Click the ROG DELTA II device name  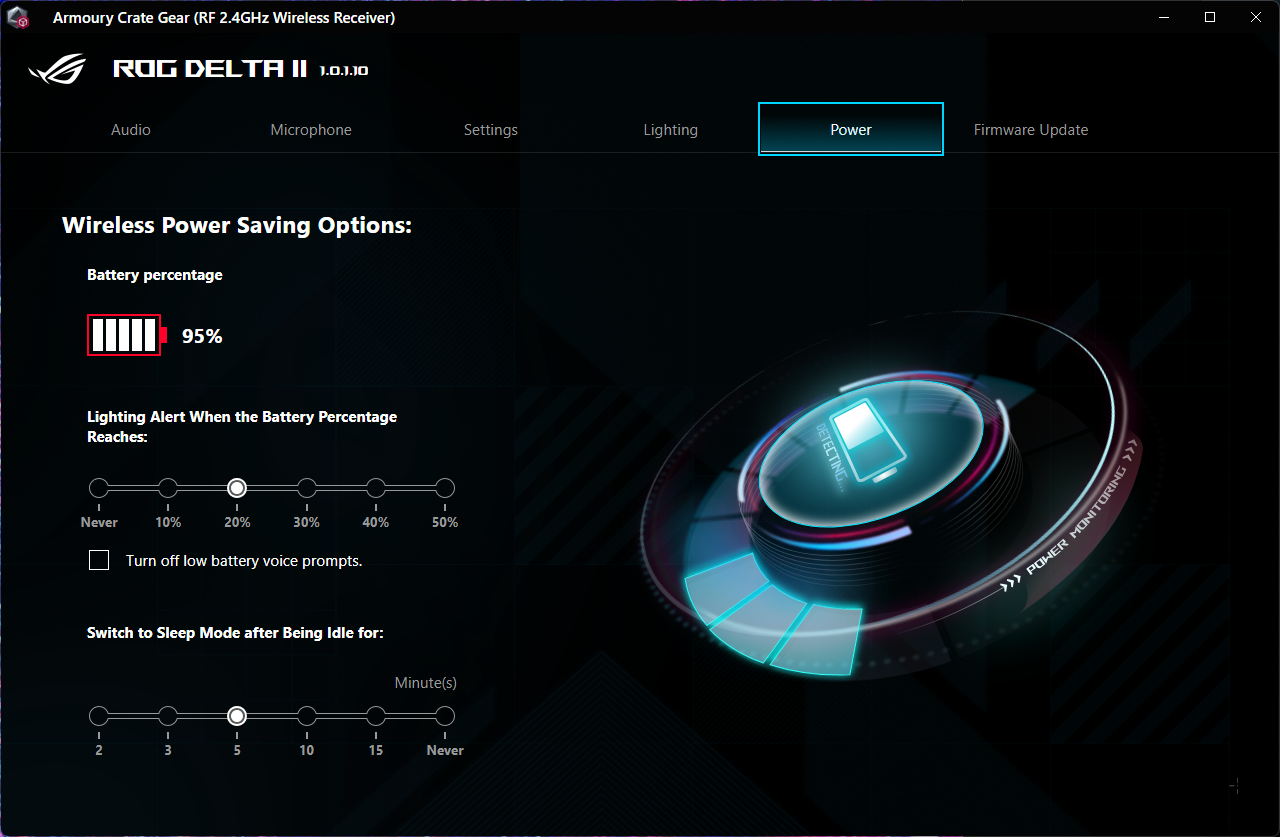pyautogui.click(x=212, y=69)
